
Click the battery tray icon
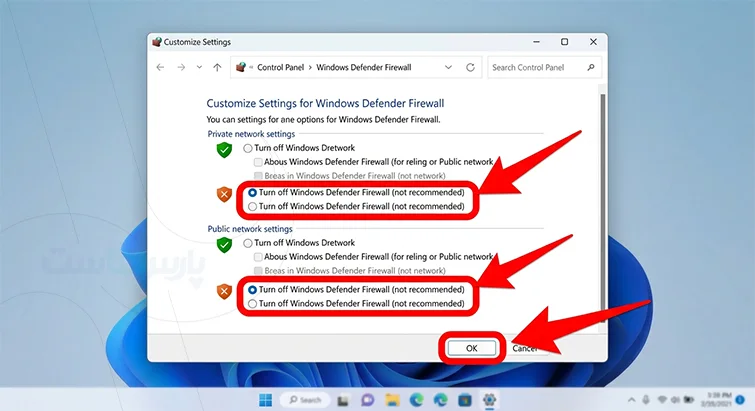[x=689, y=400]
